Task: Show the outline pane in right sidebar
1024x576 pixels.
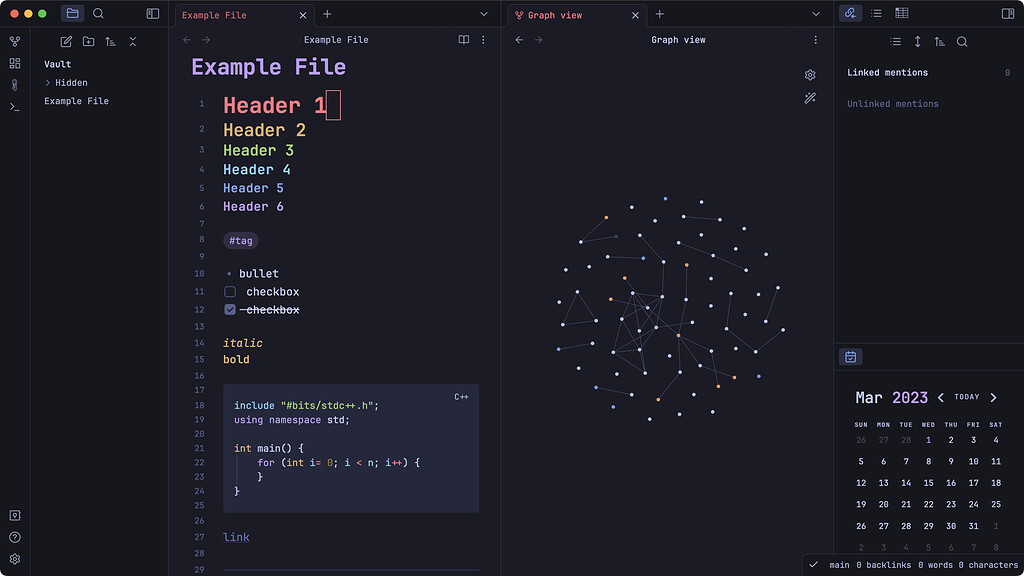Action: coord(876,14)
